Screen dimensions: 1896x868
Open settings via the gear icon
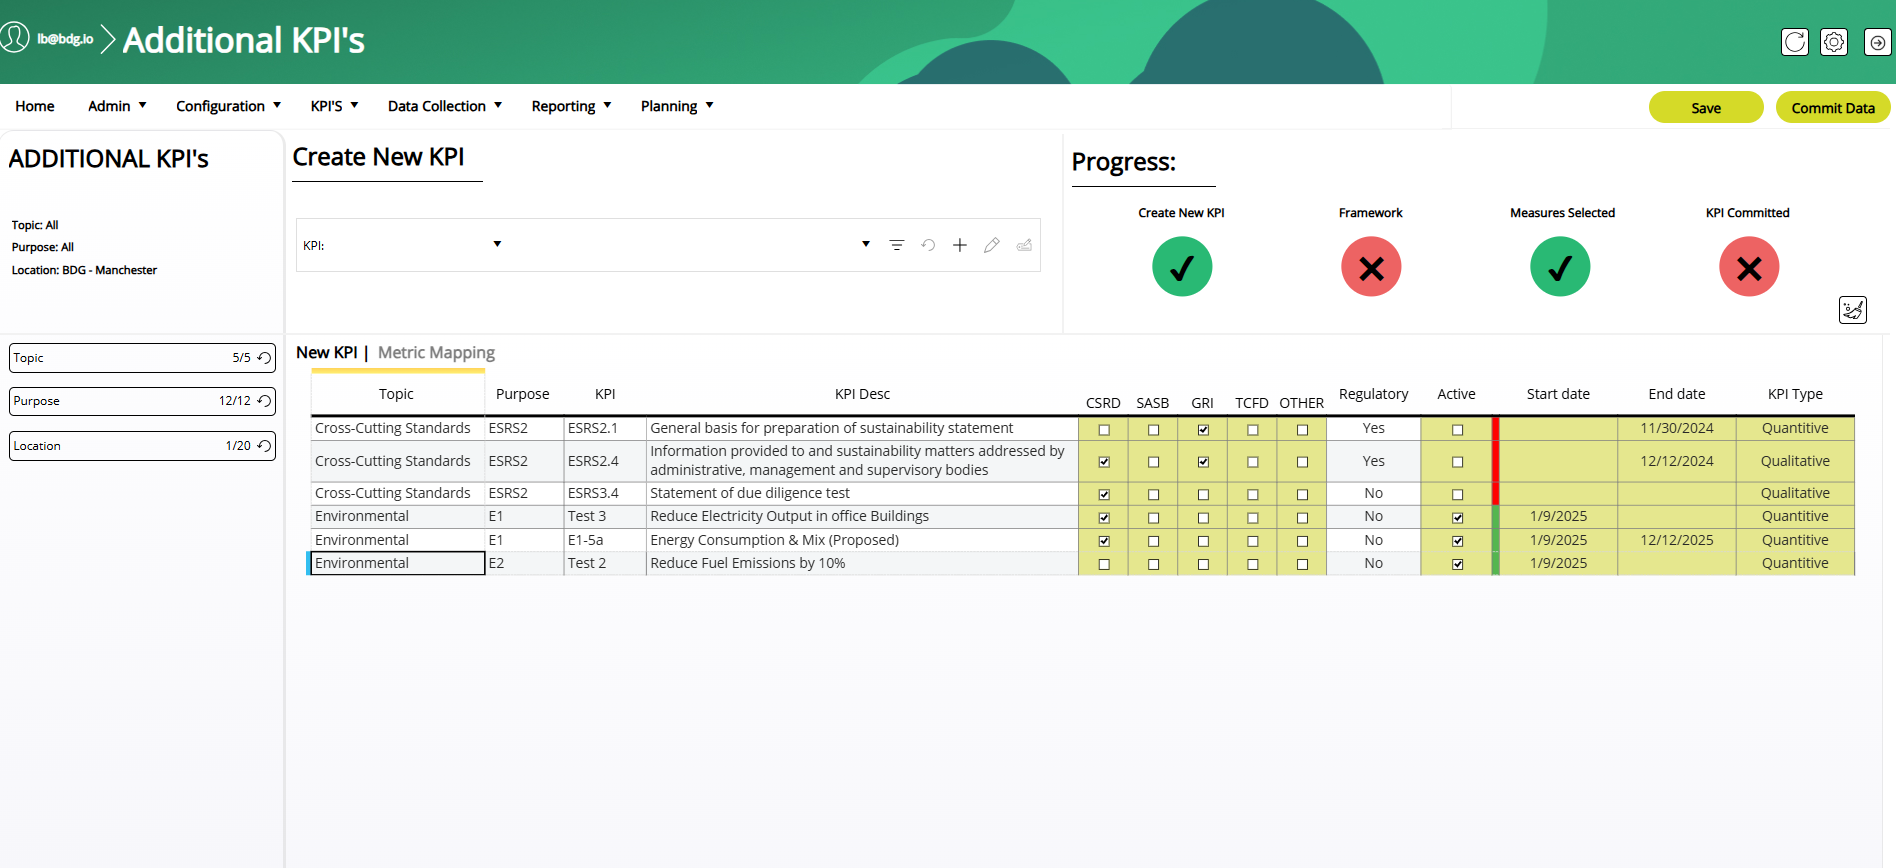(x=1833, y=42)
